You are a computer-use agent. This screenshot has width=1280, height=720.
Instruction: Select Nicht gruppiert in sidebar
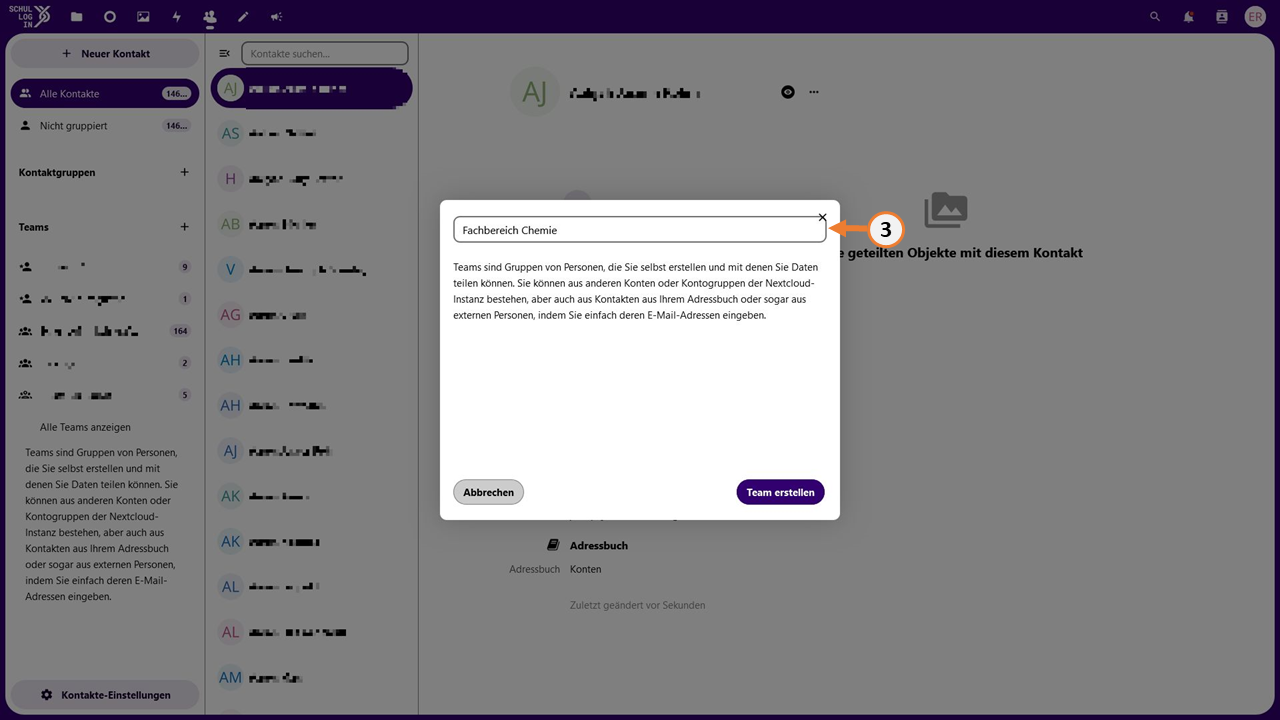click(x=105, y=126)
